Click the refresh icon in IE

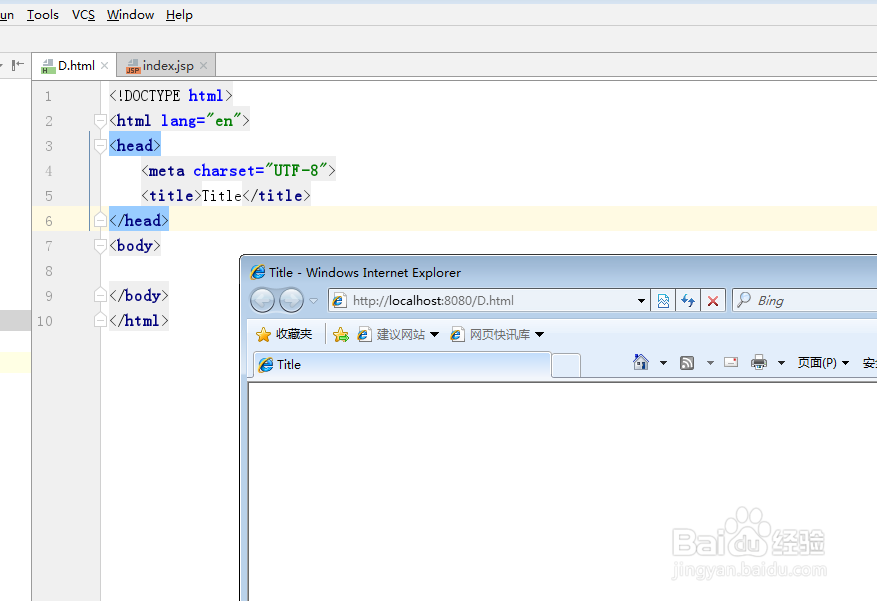pos(688,301)
